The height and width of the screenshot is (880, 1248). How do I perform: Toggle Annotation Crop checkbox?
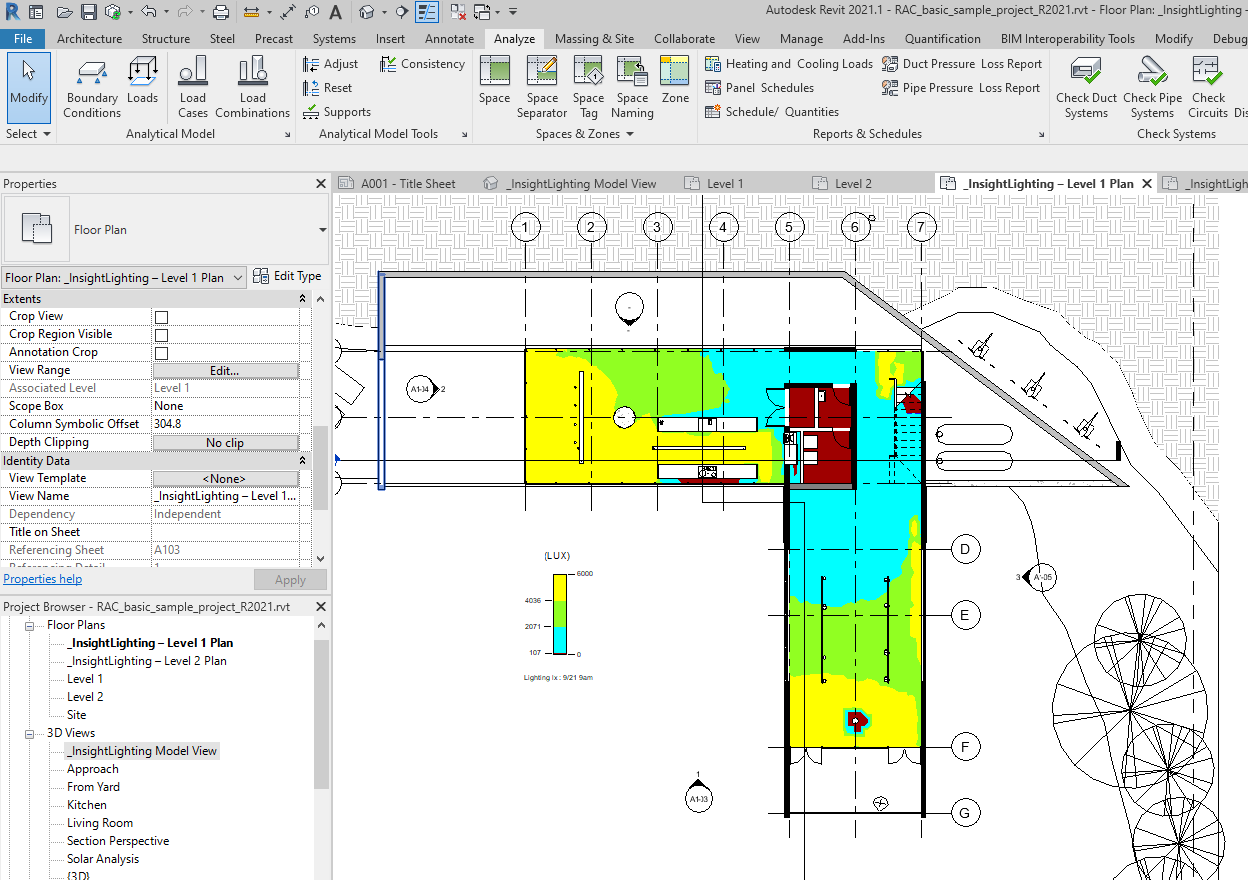coord(161,353)
